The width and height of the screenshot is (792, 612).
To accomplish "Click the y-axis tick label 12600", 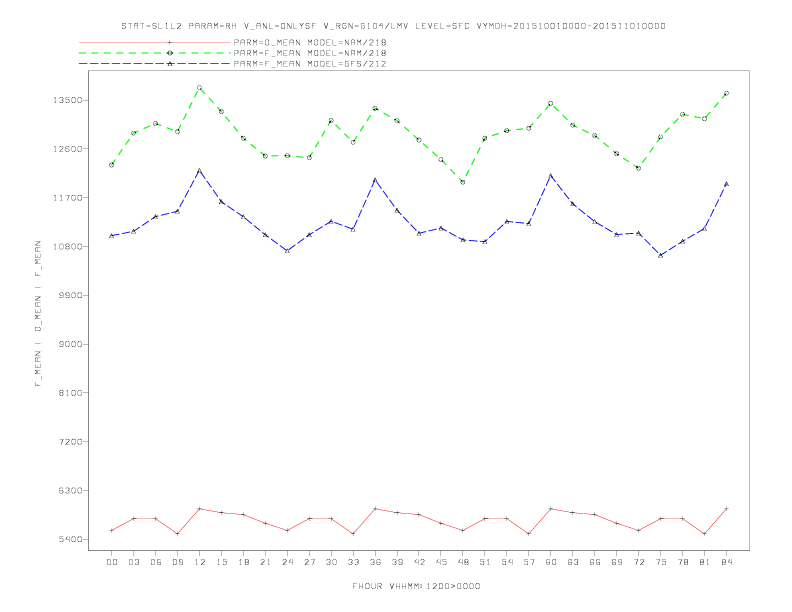I will click(68, 148).
